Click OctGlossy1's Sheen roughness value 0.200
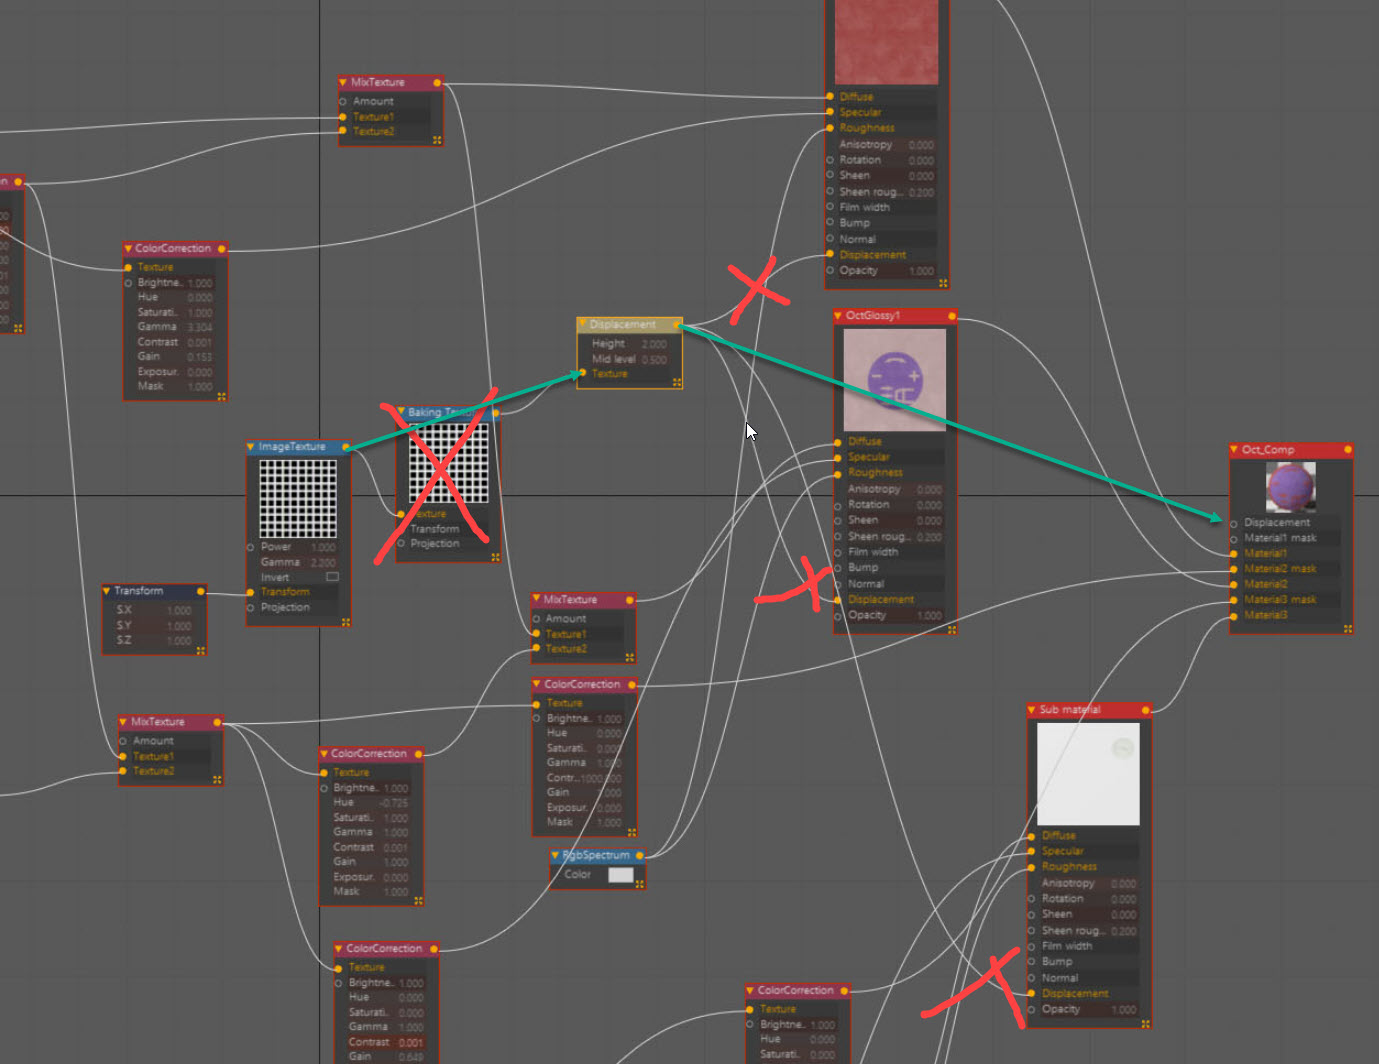The image size is (1379, 1064). 929,537
